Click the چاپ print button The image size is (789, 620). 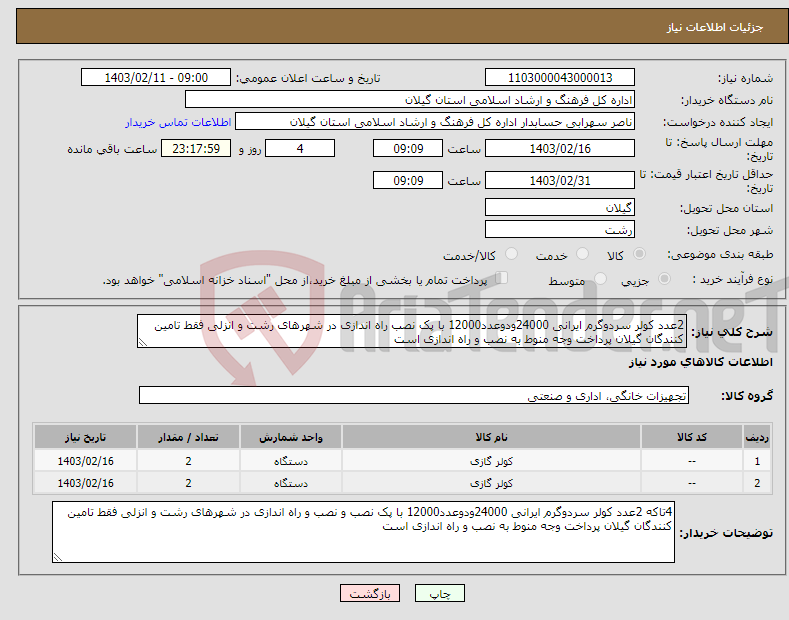point(440,593)
